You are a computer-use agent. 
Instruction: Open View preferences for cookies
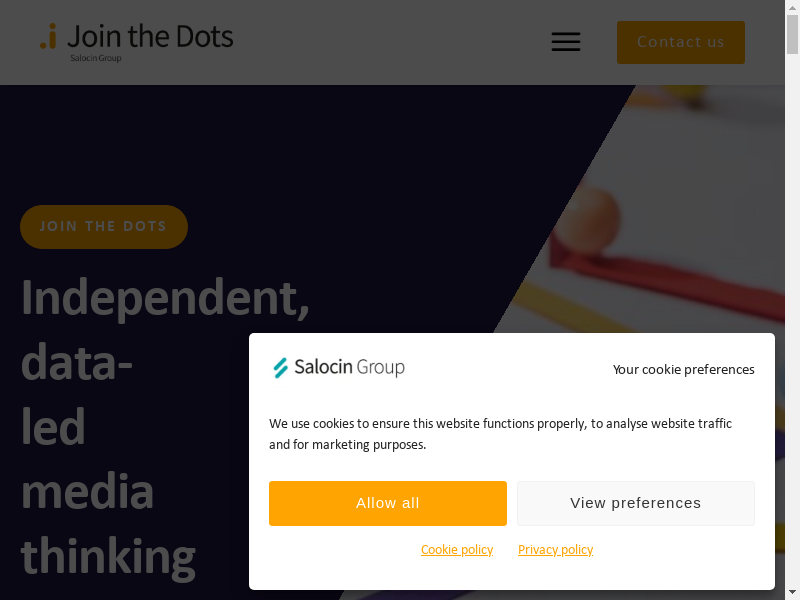[636, 503]
